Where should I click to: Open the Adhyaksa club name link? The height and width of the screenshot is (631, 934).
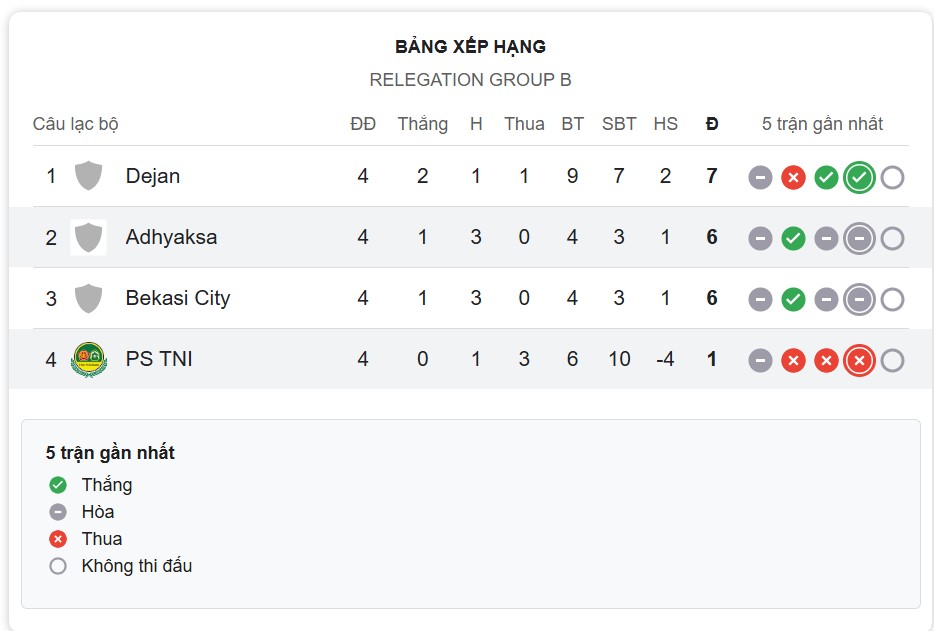[171, 237]
